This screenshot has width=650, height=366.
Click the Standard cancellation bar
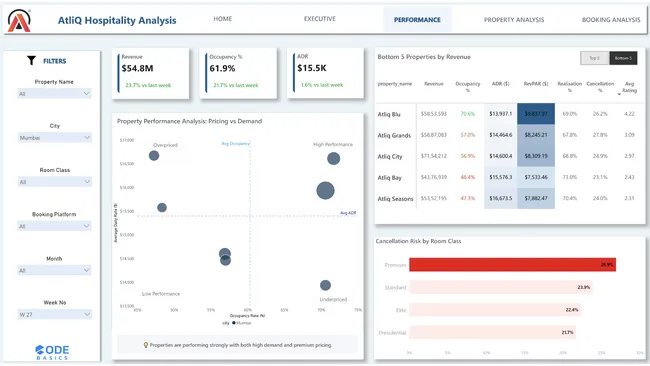(x=501, y=287)
